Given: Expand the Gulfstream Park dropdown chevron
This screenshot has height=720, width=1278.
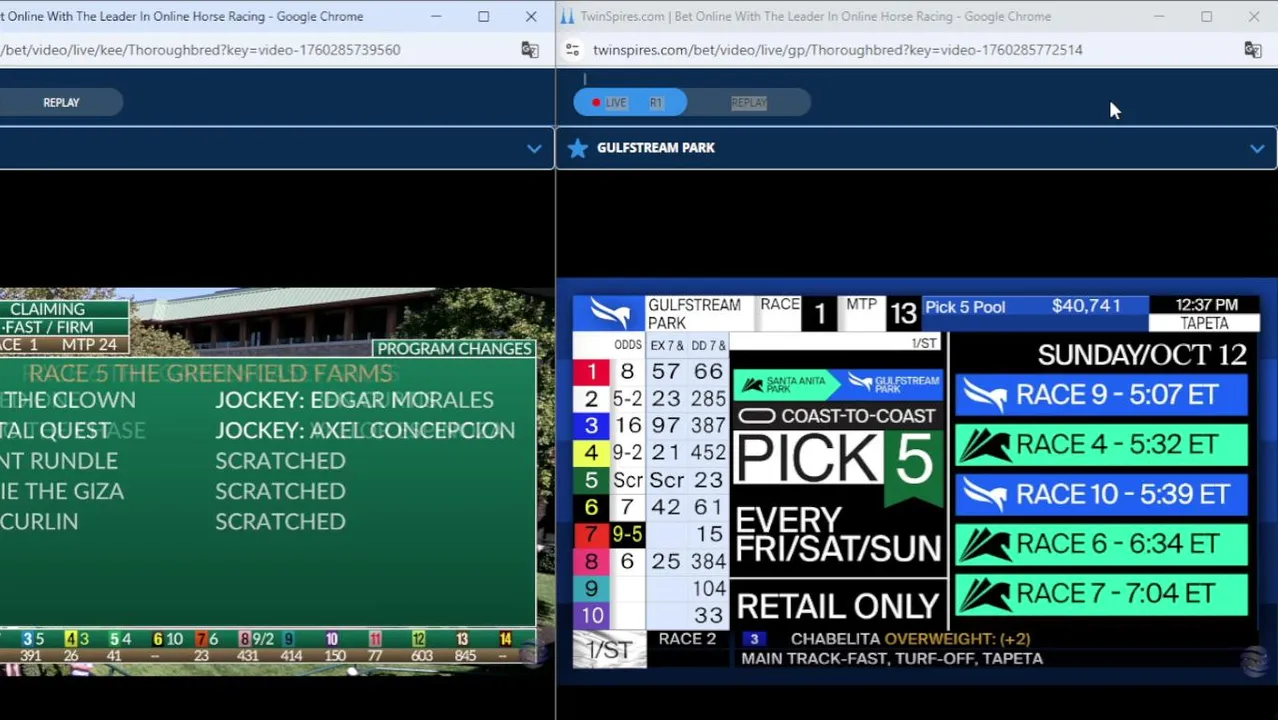Looking at the screenshot, I should [x=1257, y=149].
